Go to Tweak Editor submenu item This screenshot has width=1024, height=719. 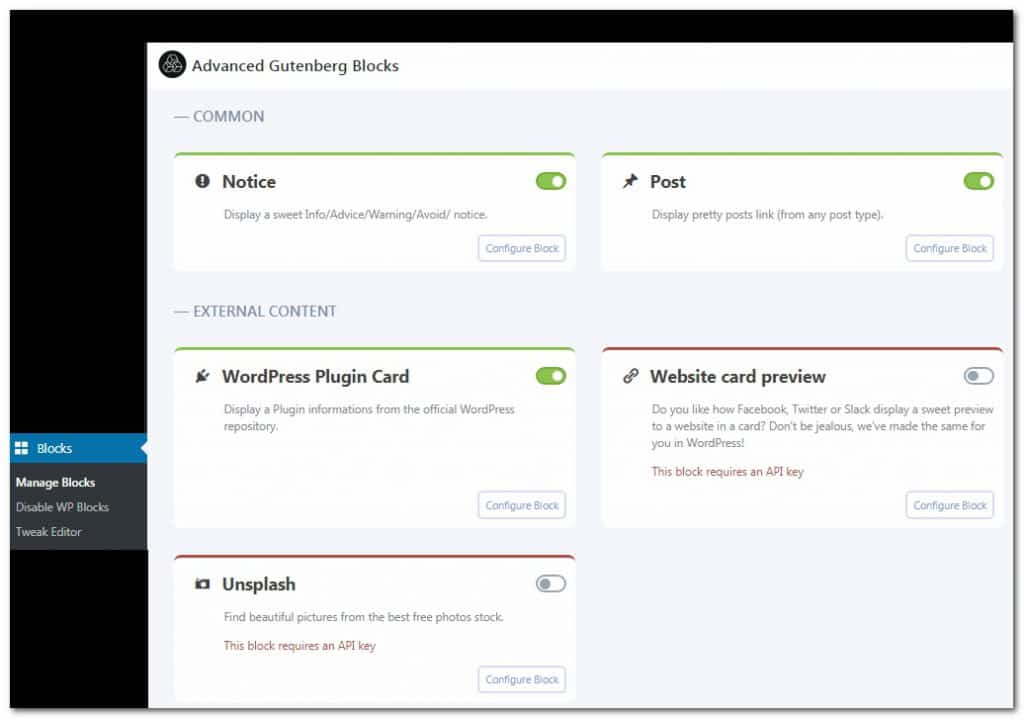pos(48,532)
